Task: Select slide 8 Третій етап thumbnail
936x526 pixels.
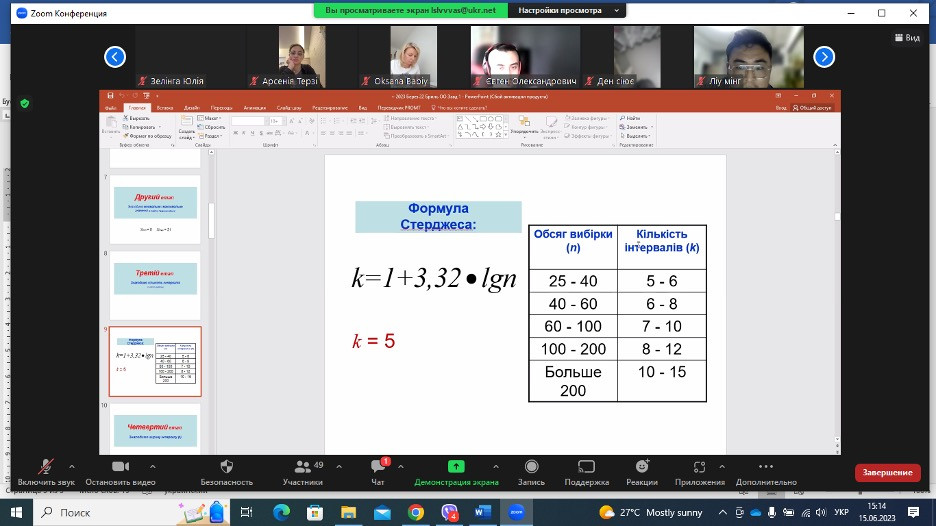Action: pos(155,285)
